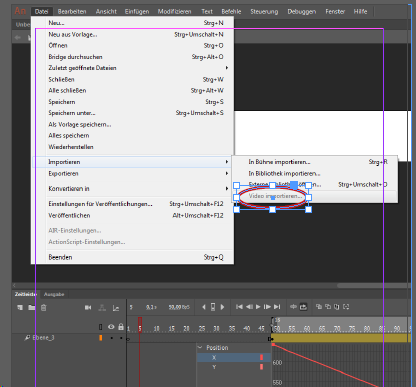Choose Veröffentlichen

coord(133,216)
